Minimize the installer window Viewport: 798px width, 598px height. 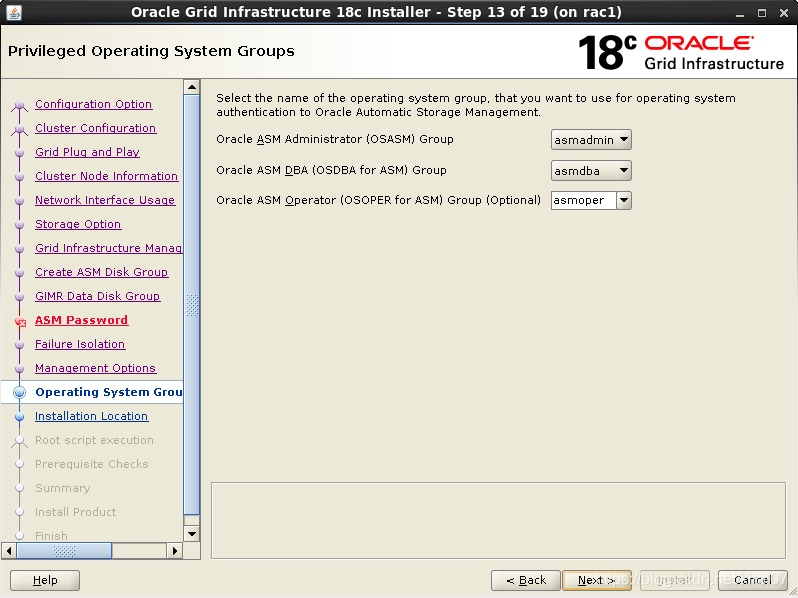tap(739, 13)
